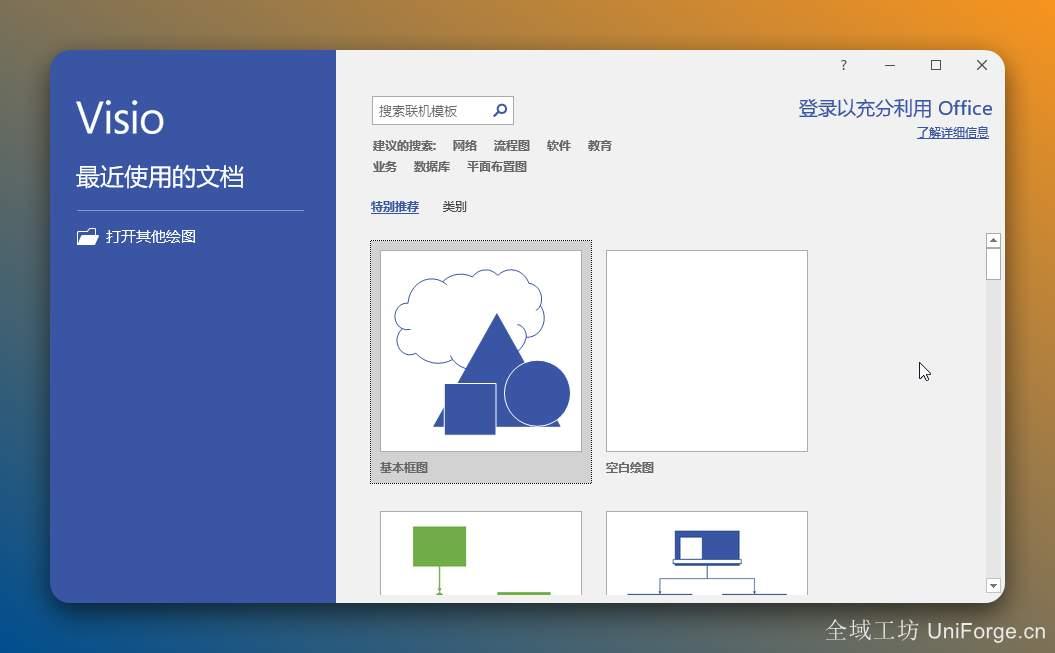
Task: Choose suggested search 业务
Action: (385, 167)
